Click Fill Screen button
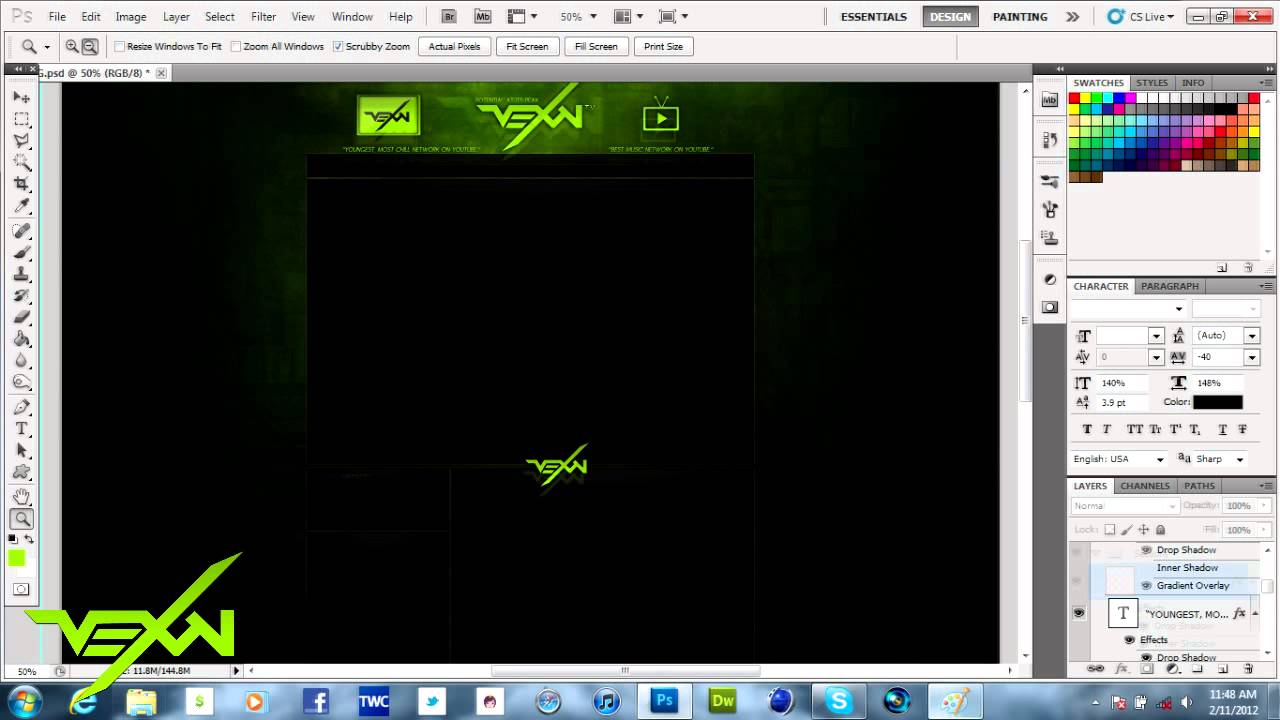 596,46
